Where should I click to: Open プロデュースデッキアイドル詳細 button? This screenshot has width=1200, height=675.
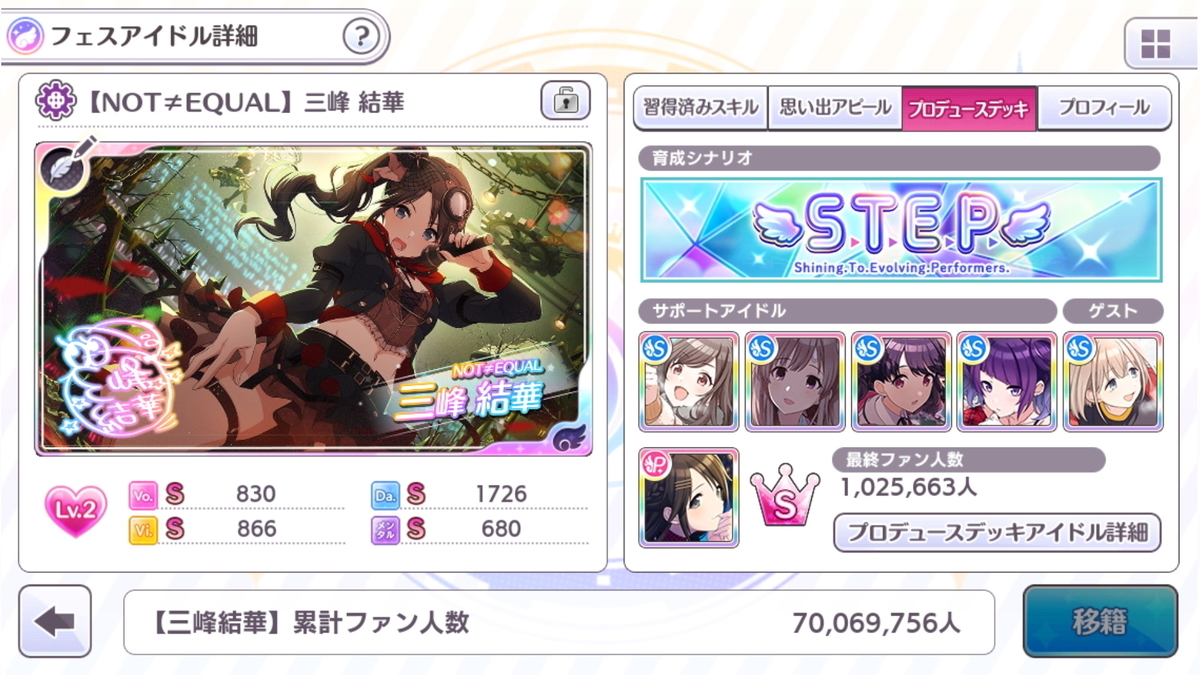[997, 533]
